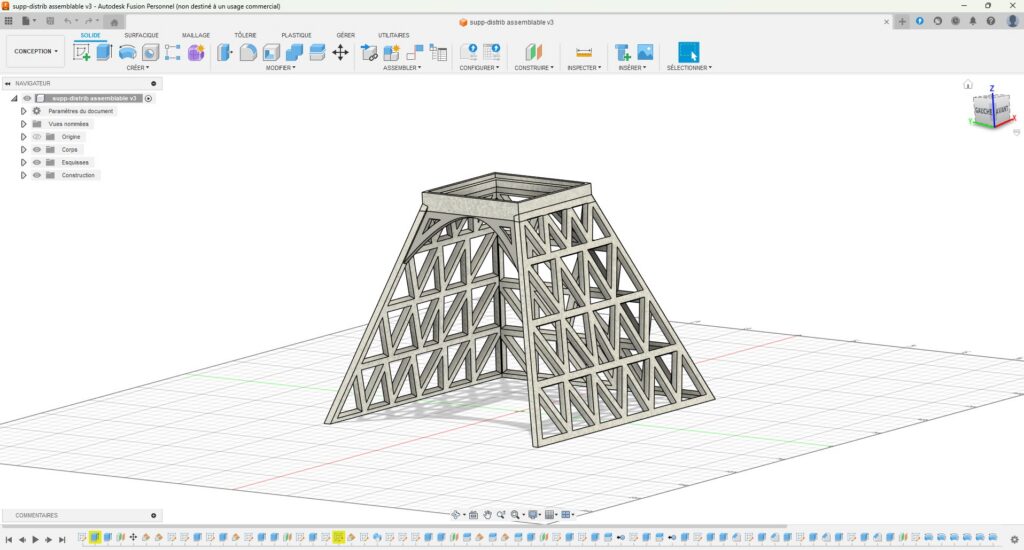Image resolution: width=1024 pixels, height=550 pixels.
Task: Click the Insert image icon
Action: click(x=645, y=52)
